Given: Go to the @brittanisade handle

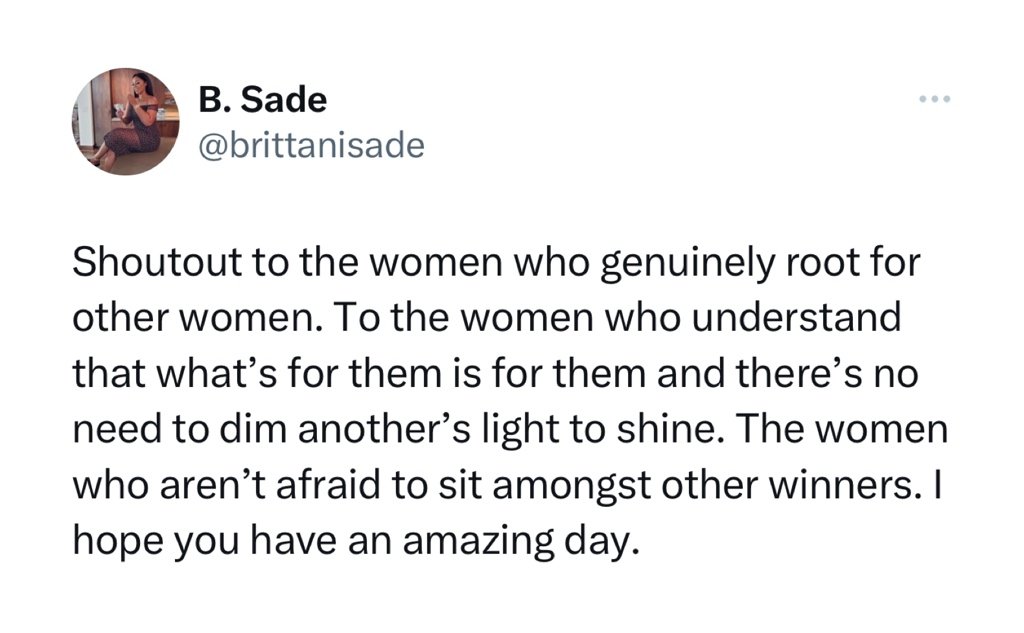Looking at the screenshot, I should coord(312,145).
